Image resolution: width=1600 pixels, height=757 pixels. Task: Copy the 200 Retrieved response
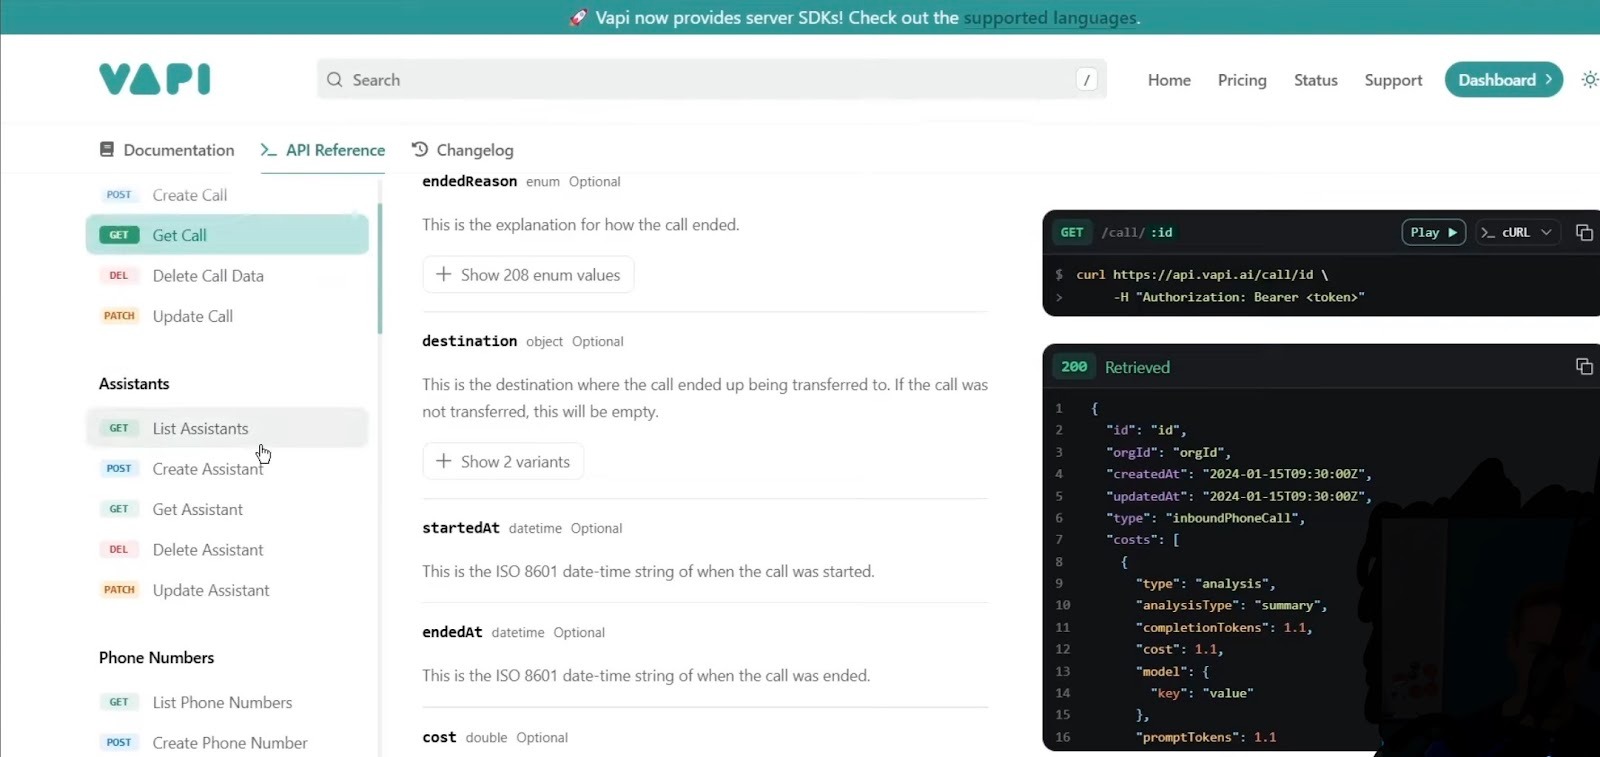pos(1584,367)
